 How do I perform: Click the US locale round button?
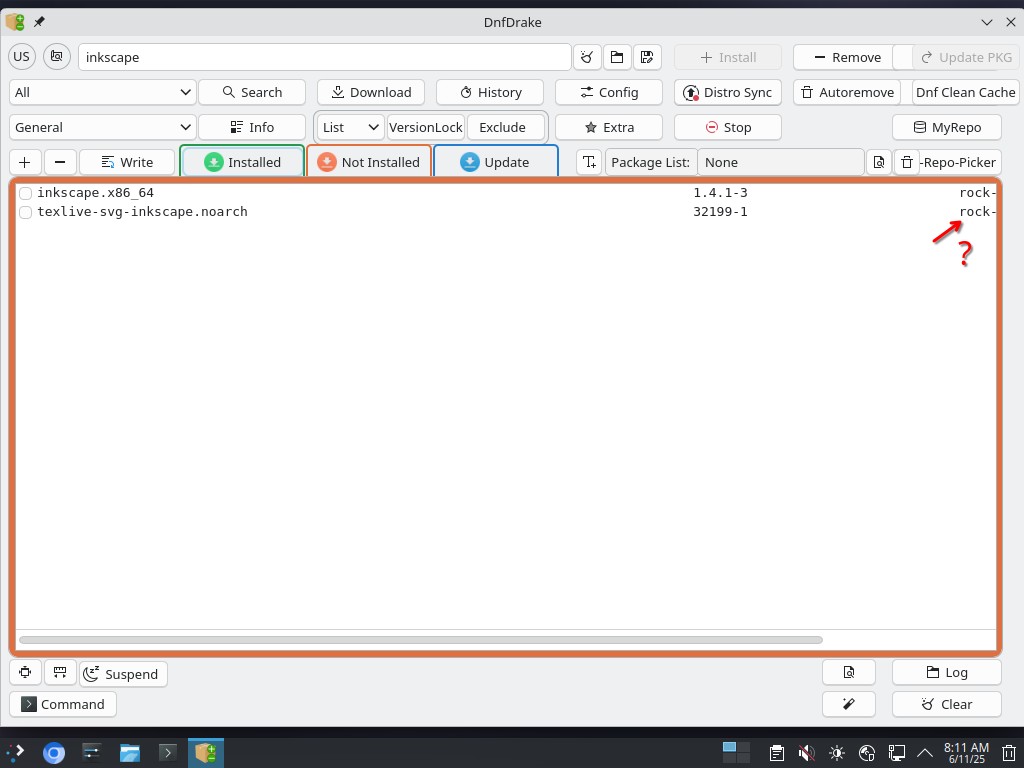tap(22, 57)
